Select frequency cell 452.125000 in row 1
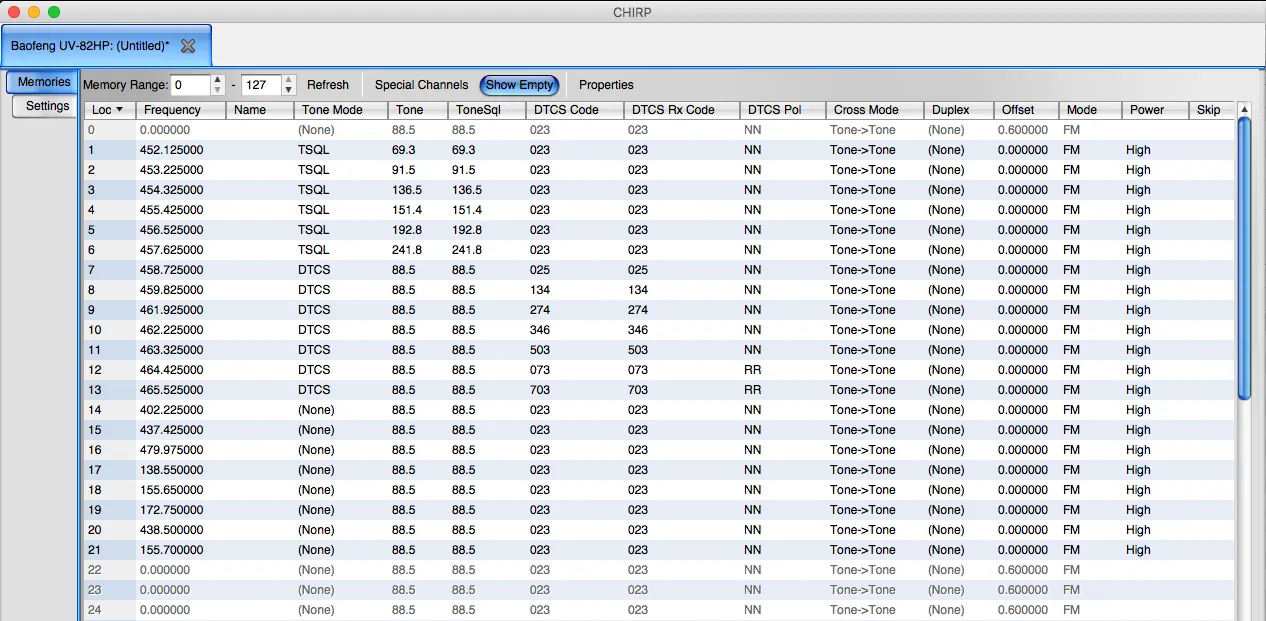 pos(172,150)
